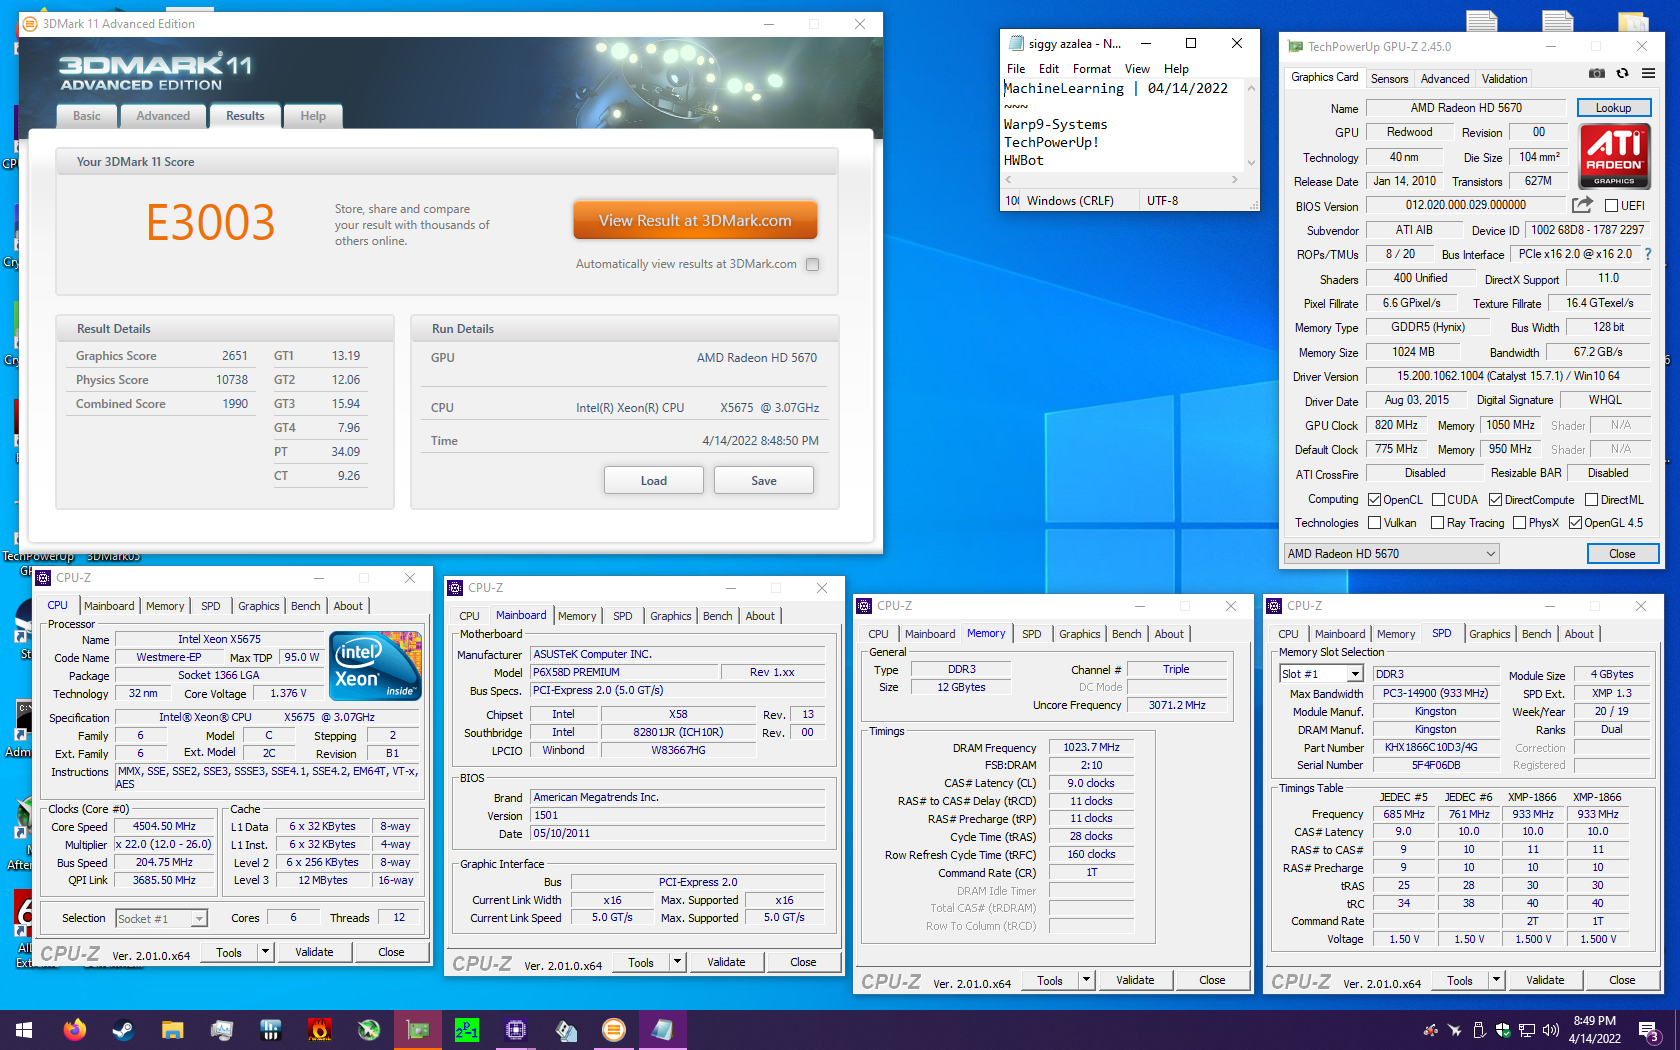Viewport: 1680px width, 1050px height.
Task: Open Windows Security shield tray icon
Action: (1502, 1030)
